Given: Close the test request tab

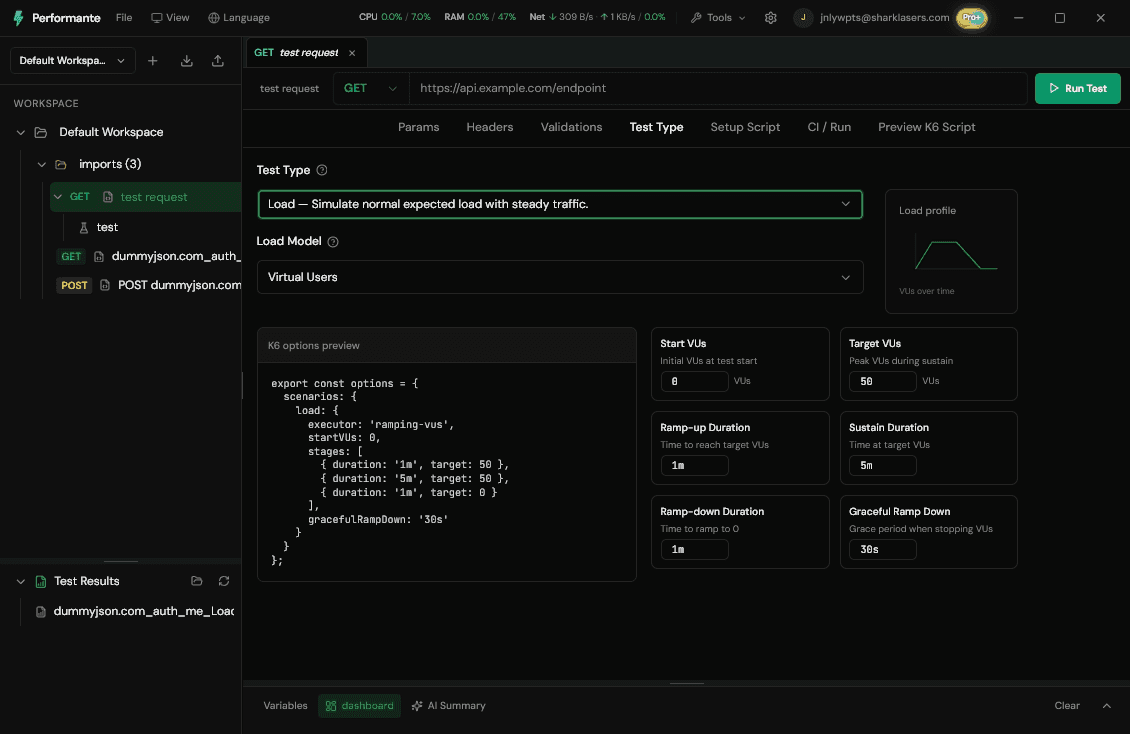Looking at the screenshot, I should click(352, 53).
